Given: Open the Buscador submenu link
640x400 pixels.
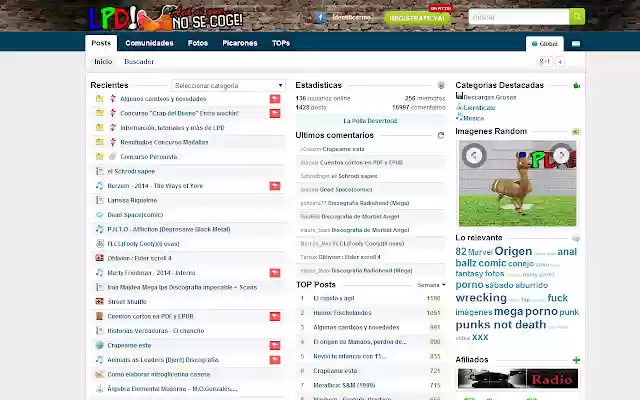Looking at the screenshot, I should tap(139, 62).
